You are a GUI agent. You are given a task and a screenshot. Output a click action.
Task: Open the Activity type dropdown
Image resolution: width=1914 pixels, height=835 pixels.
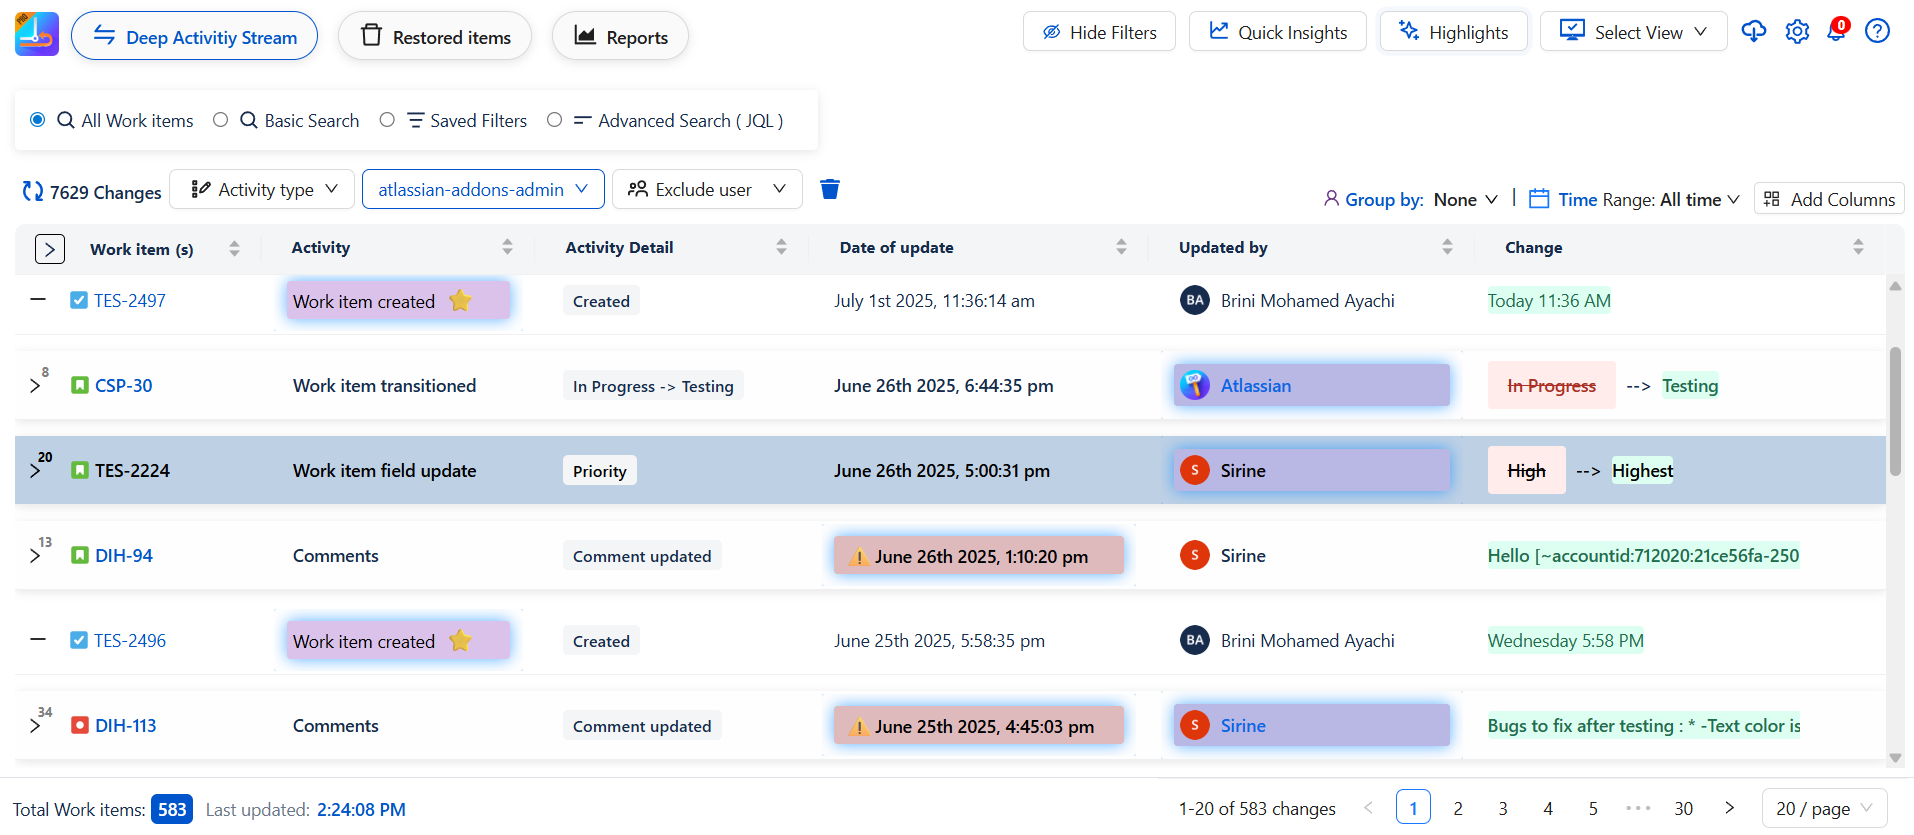tap(262, 190)
